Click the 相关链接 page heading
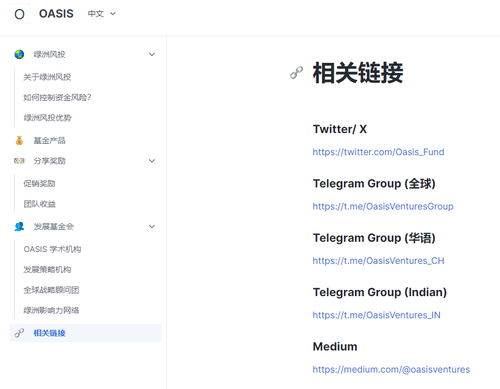 [358, 73]
